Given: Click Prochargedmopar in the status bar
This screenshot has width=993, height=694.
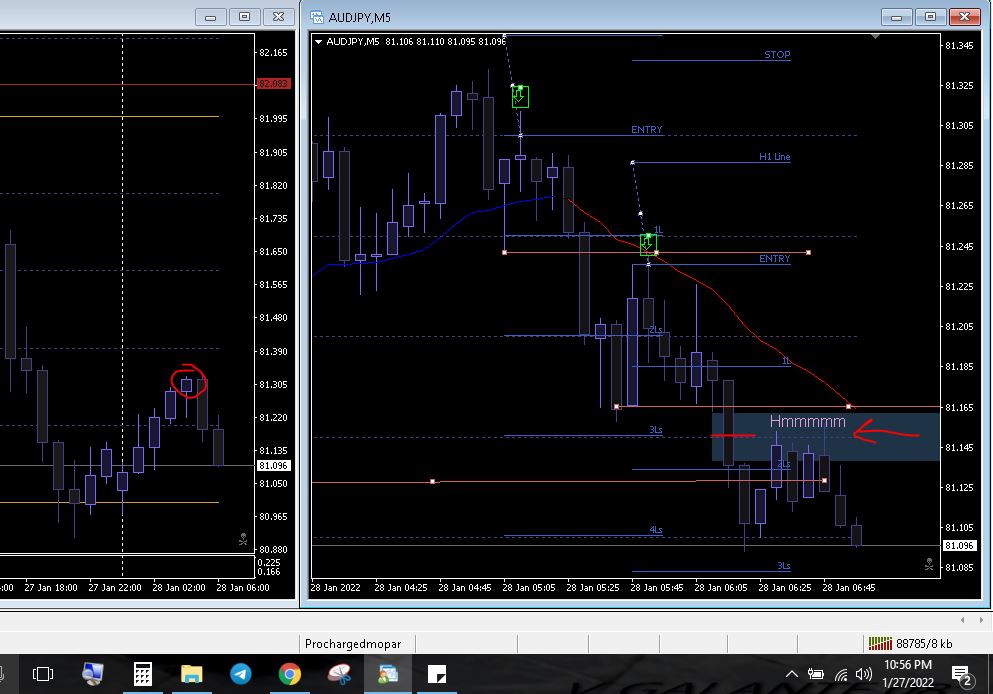Looking at the screenshot, I should pyautogui.click(x=353, y=643).
